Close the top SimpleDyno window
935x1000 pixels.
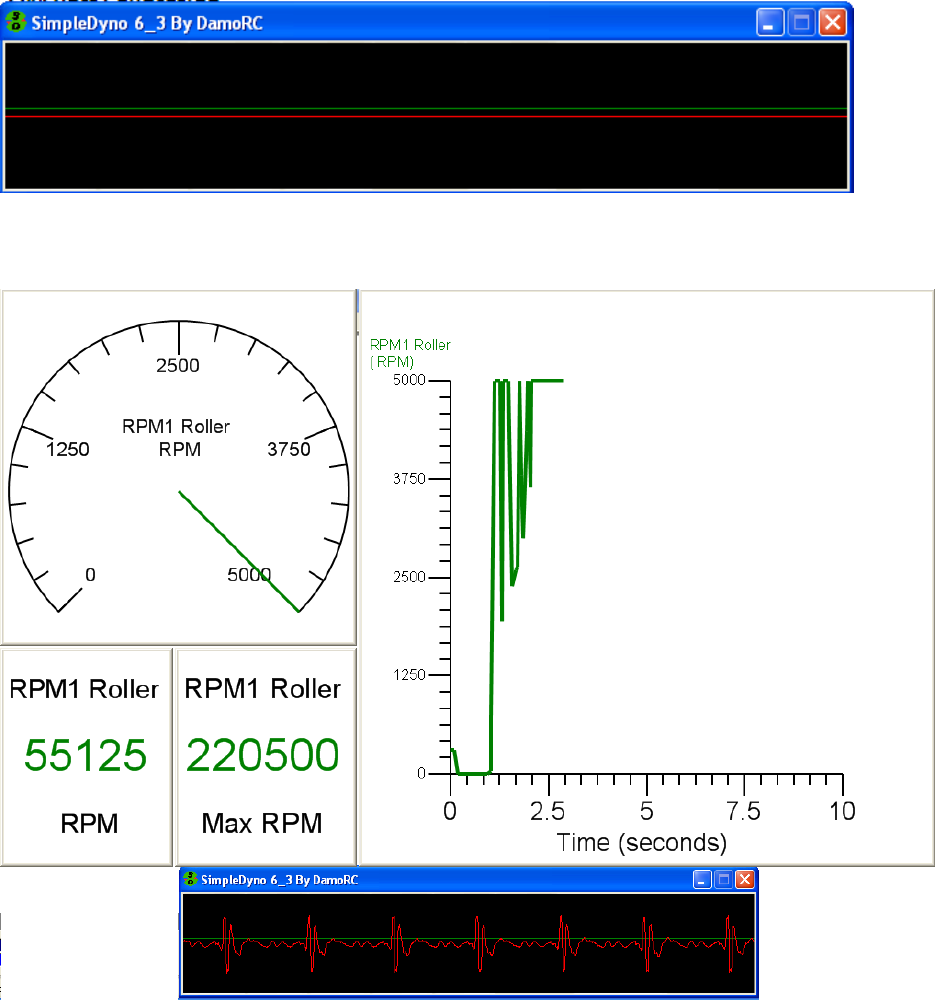pos(833,23)
